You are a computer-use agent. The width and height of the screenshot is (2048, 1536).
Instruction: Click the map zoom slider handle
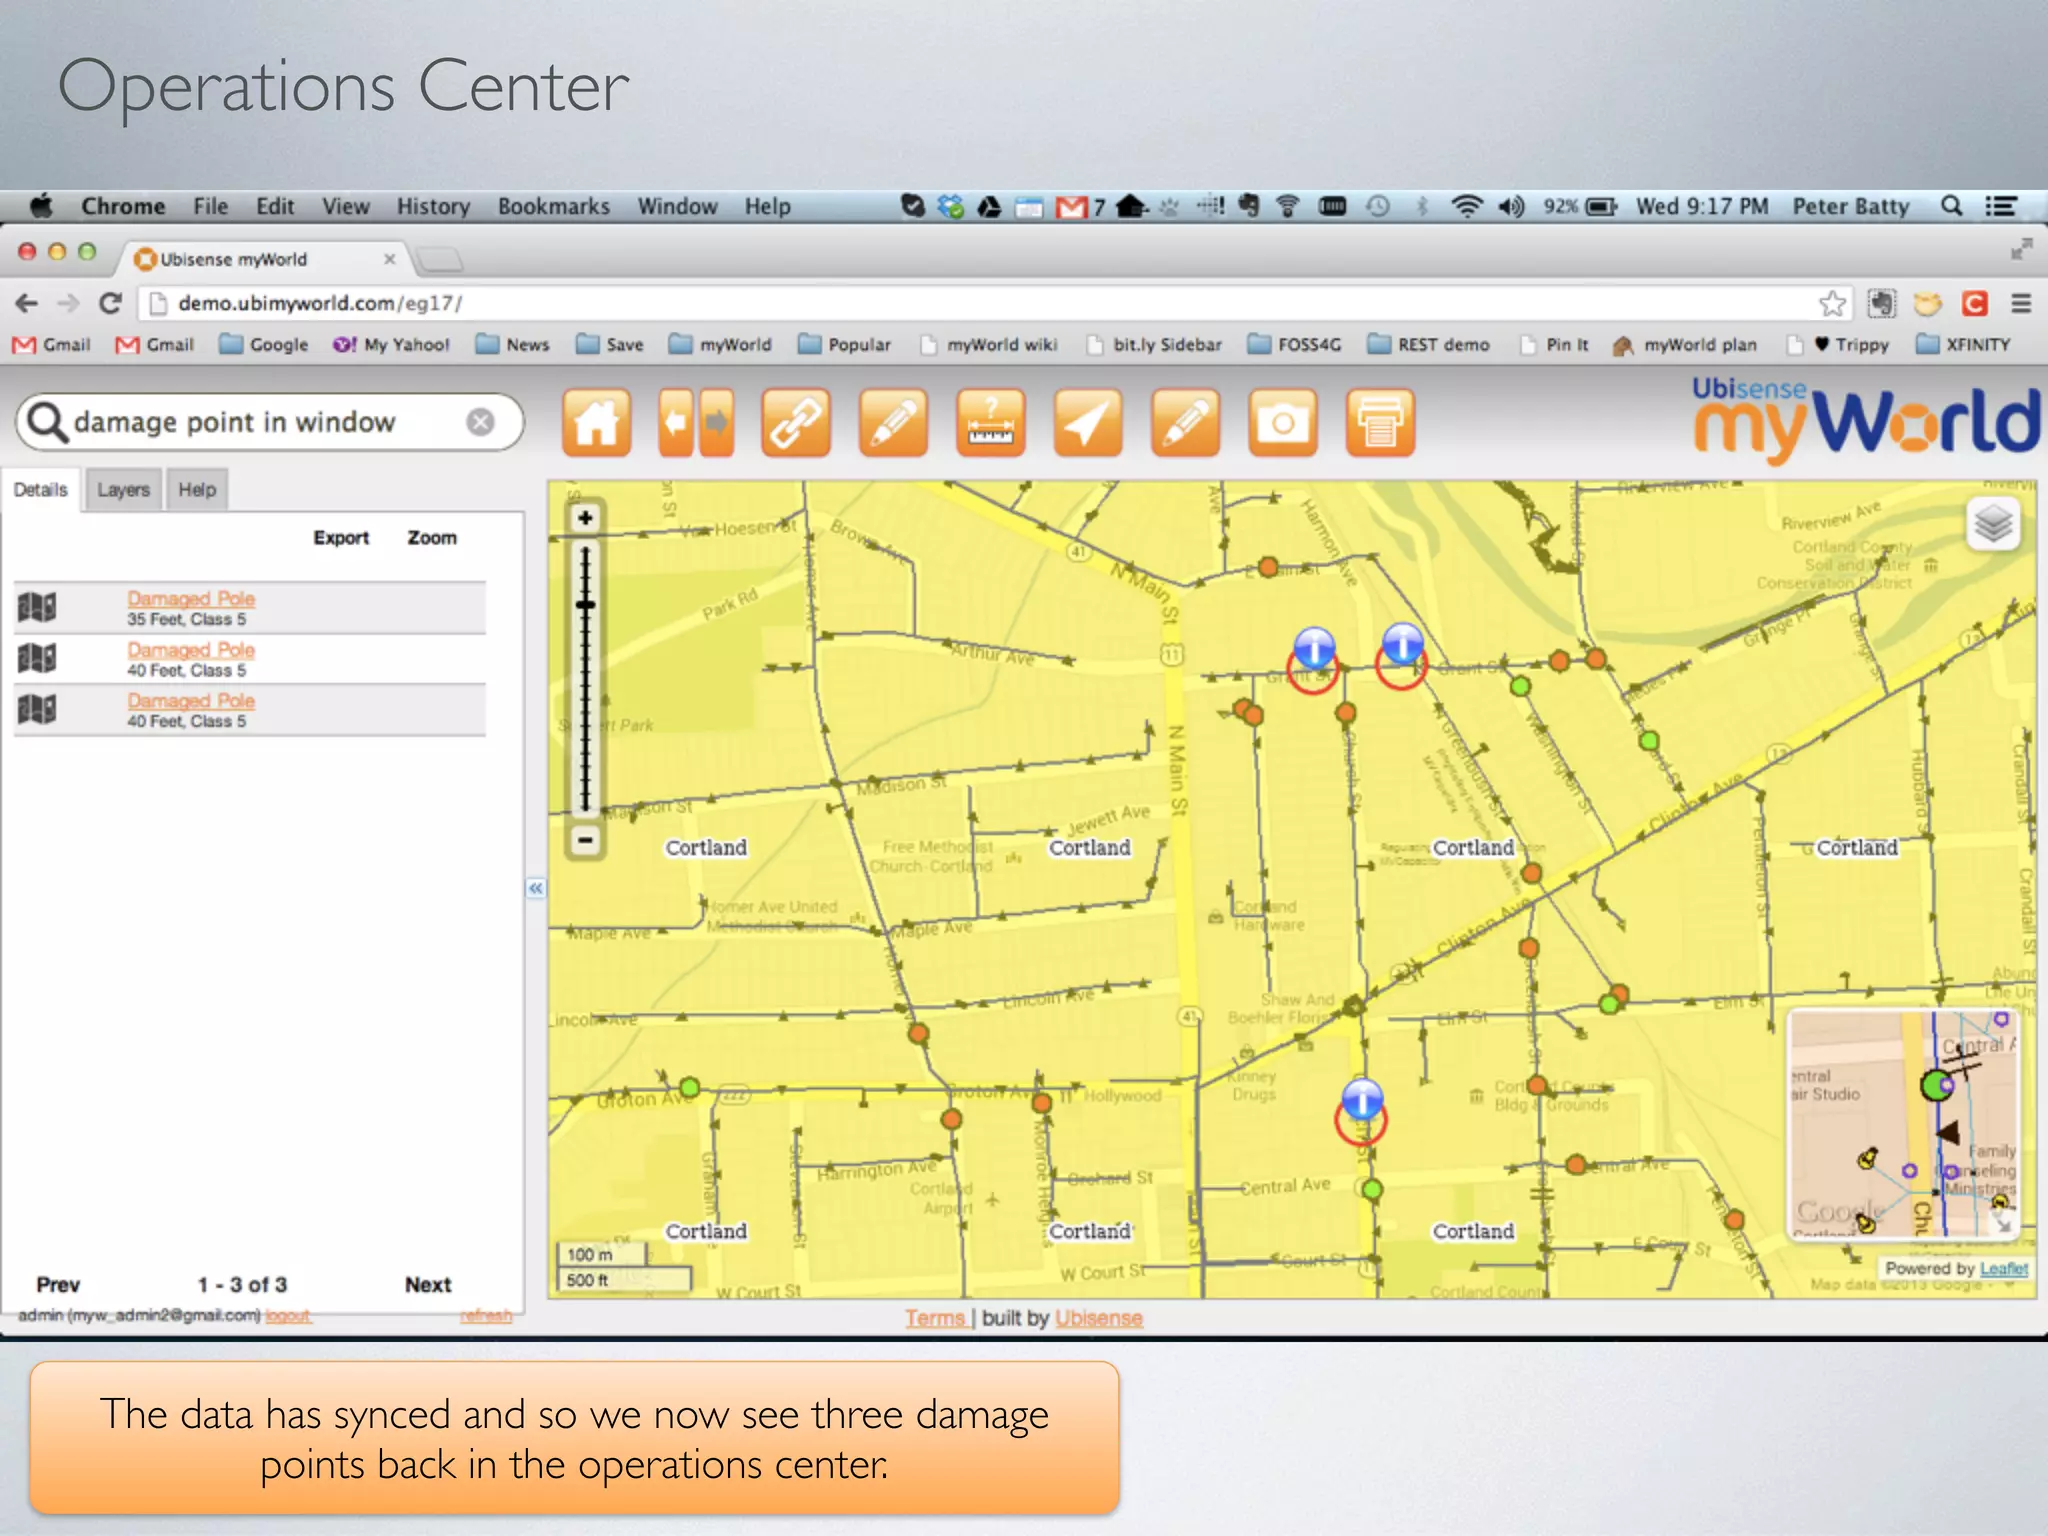pos(586,605)
